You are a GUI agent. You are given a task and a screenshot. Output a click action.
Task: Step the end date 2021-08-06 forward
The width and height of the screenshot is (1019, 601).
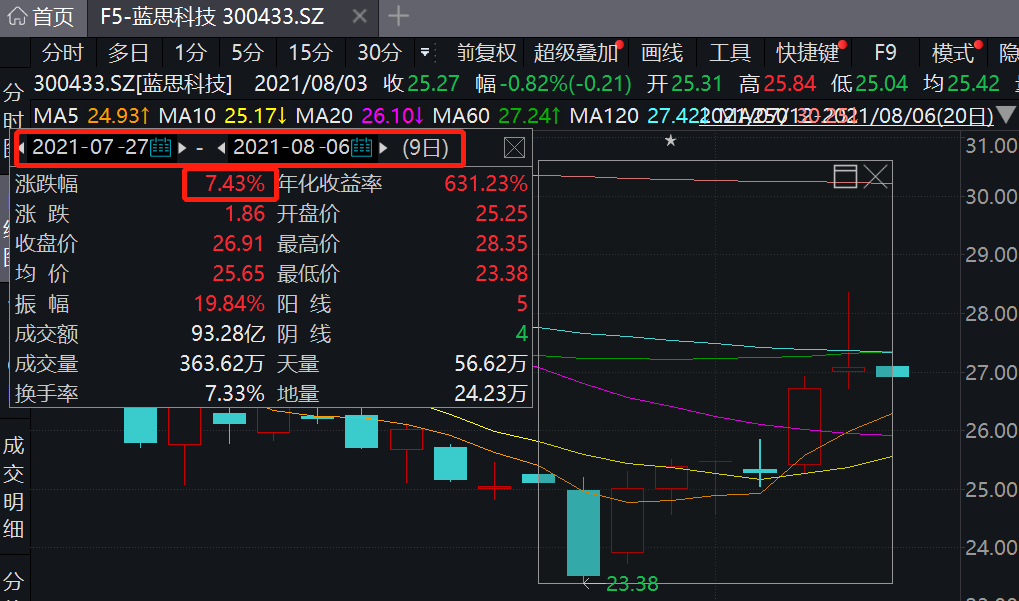383,148
